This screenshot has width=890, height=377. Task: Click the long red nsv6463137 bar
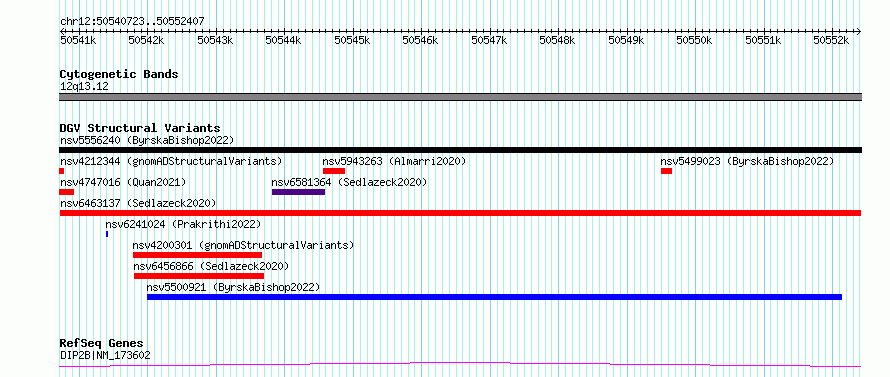[460, 213]
